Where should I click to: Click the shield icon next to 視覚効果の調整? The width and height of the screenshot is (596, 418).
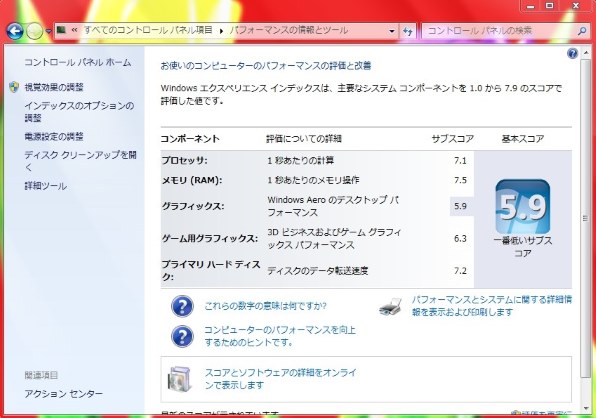click(x=14, y=87)
